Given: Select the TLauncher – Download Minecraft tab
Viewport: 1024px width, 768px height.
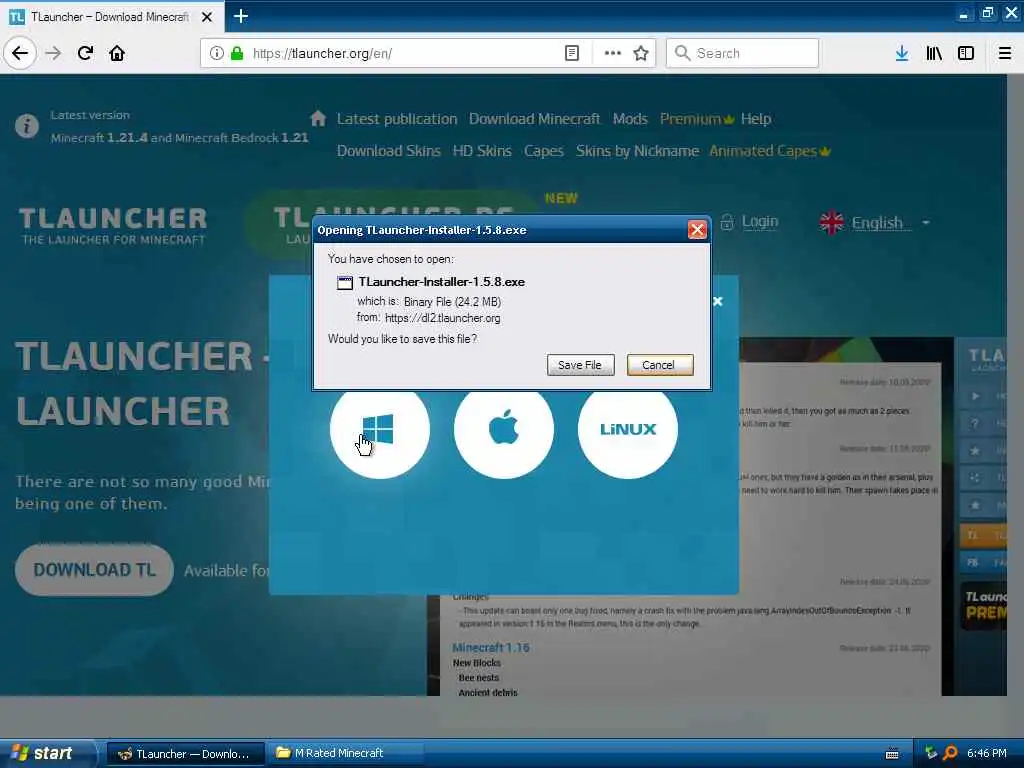Looking at the screenshot, I should pos(112,16).
